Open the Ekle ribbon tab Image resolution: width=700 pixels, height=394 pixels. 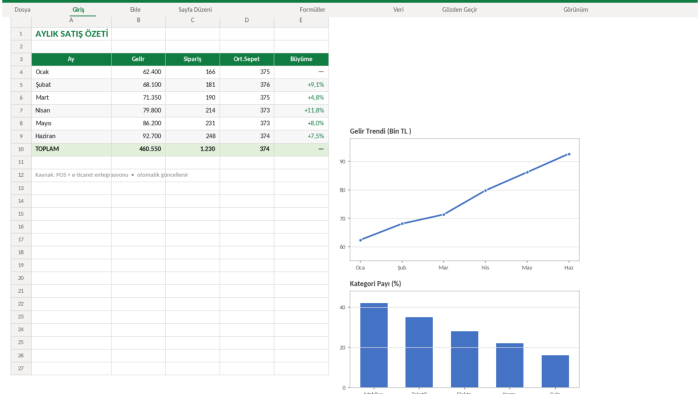point(135,9)
